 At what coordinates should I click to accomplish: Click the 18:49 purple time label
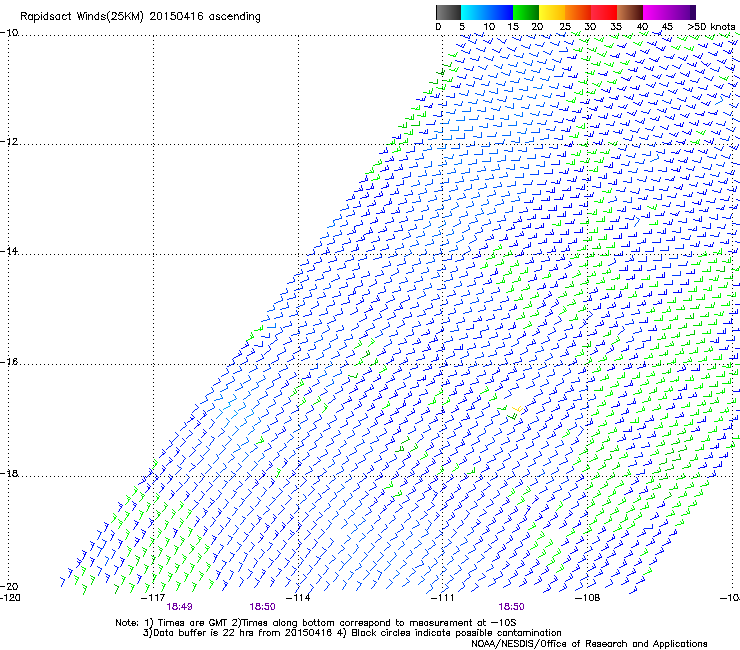click(180, 607)
